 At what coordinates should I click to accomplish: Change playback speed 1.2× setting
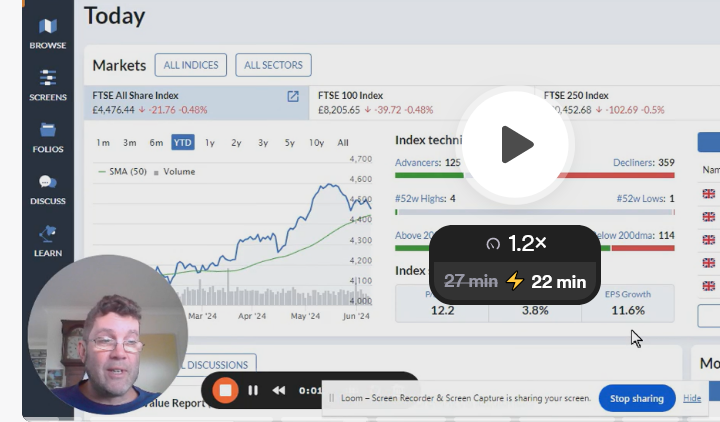coord(515,243)
